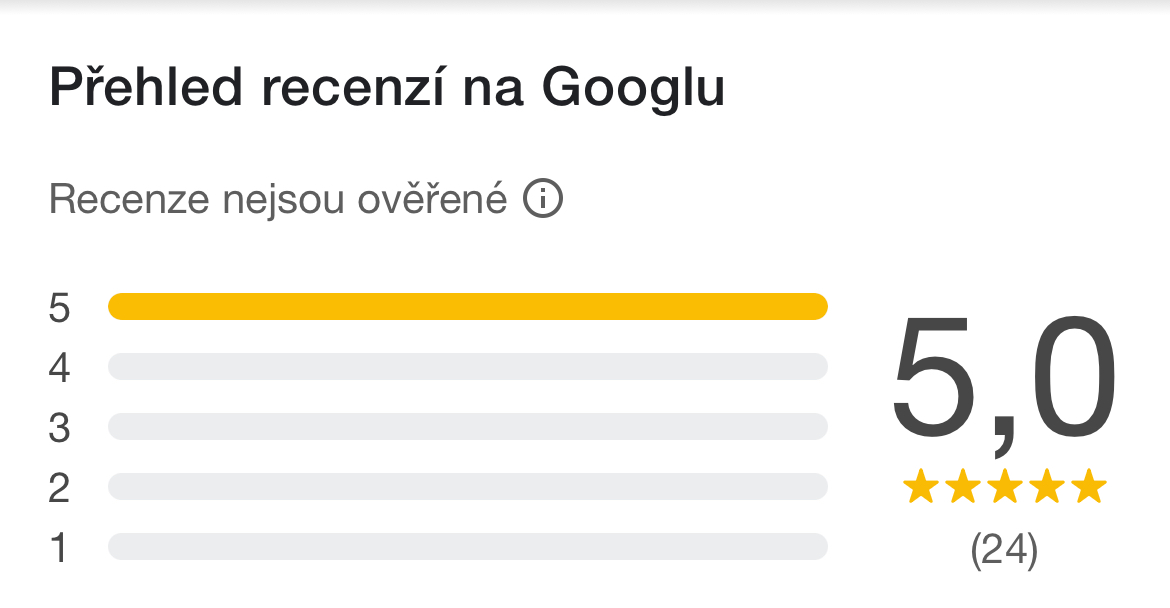Click the fourth yellow star under the rating
The width and height of the screenshot is (1170, 608).
tap(1046, 488)
